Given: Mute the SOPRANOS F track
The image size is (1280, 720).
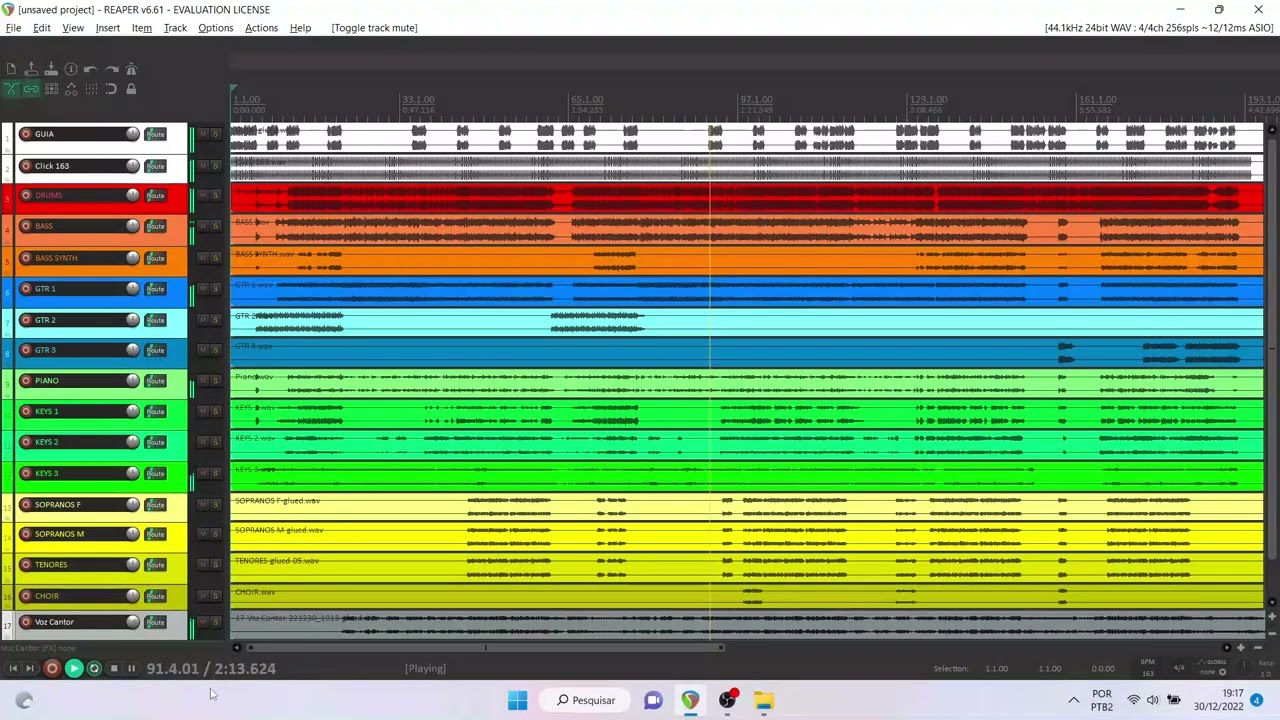Looking at the screenshot, I should click(x=203, y=504).
